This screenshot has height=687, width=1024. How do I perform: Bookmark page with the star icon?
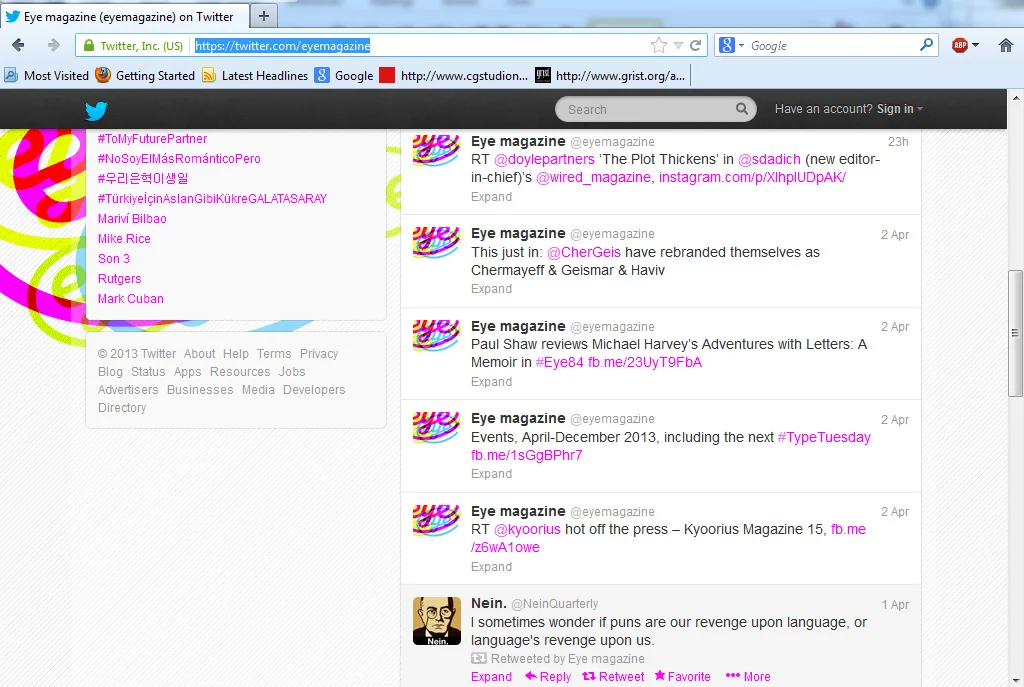pyautogui.click(x=659, y=45)
